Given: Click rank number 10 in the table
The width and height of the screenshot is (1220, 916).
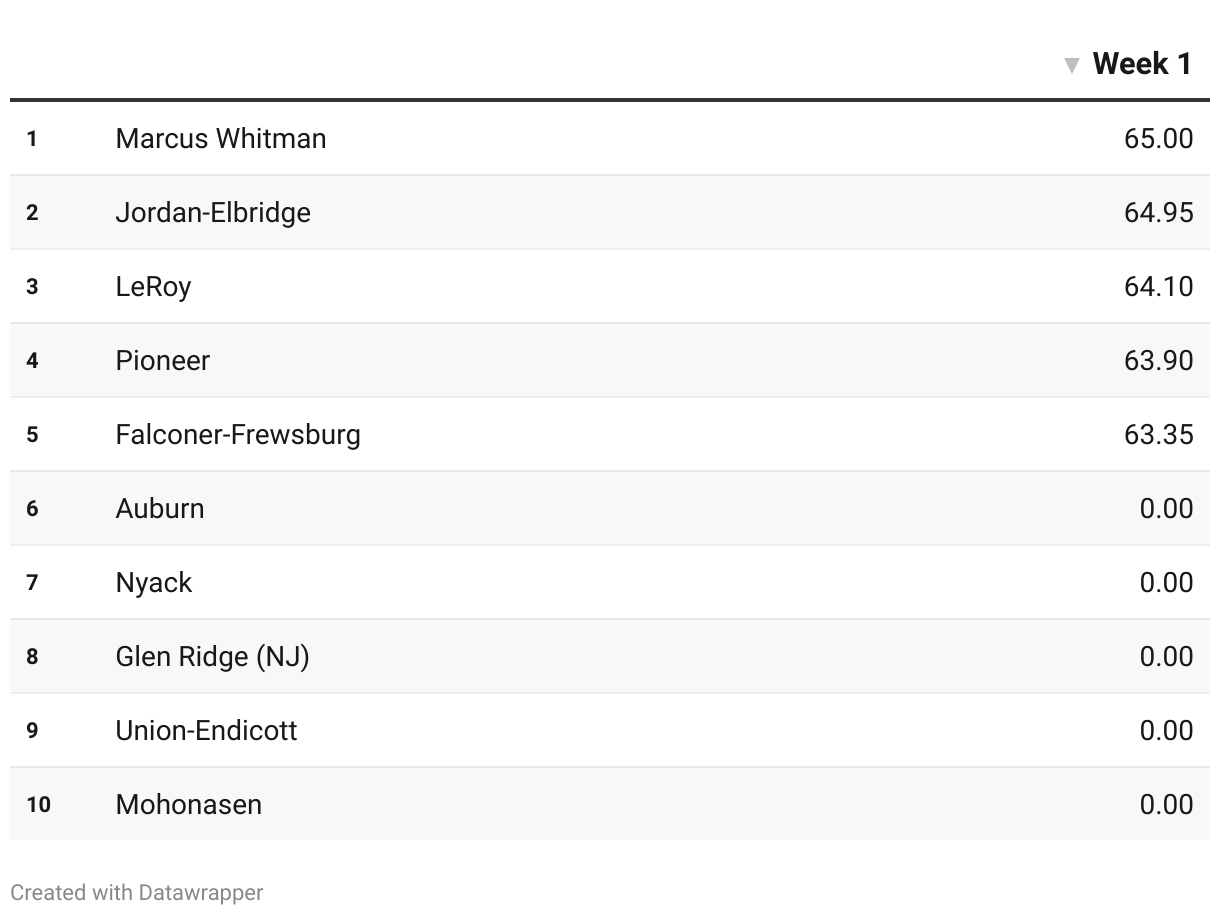Looking at the screenshot, I should point(38,804).
